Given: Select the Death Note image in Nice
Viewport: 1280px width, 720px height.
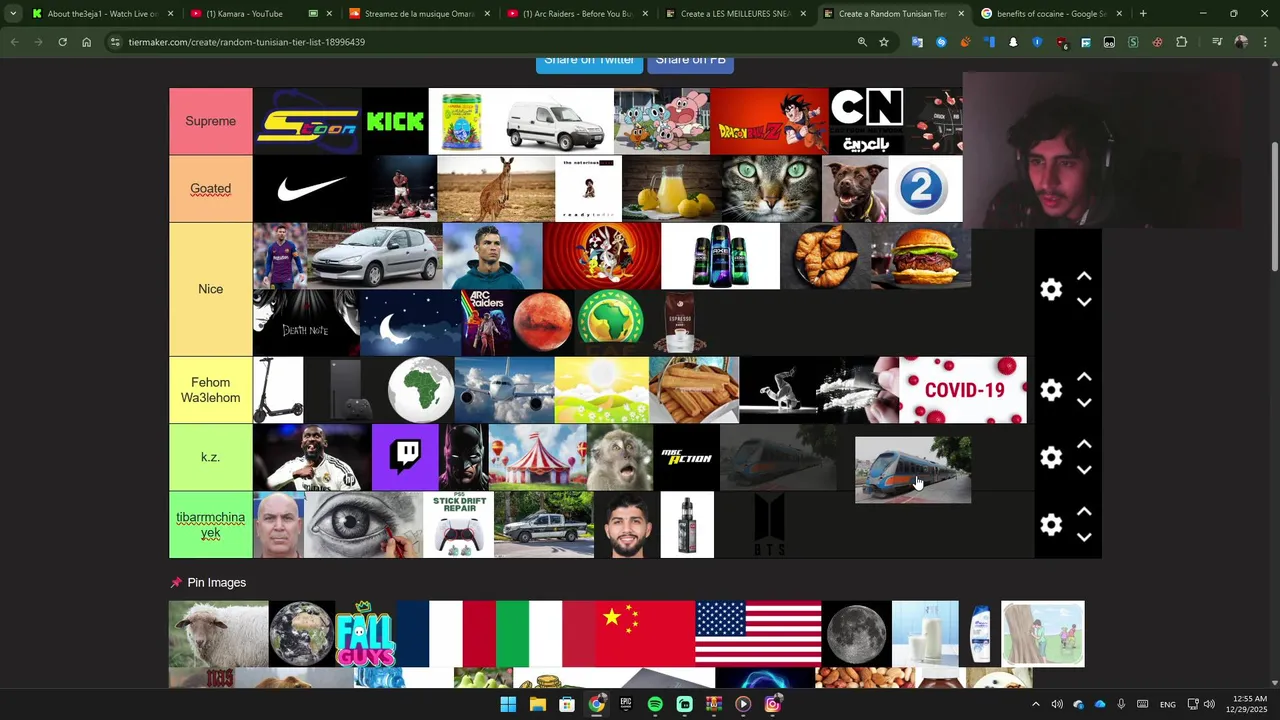Looking at the screenshot, I should pyautogui.click(x=306, y=323).
